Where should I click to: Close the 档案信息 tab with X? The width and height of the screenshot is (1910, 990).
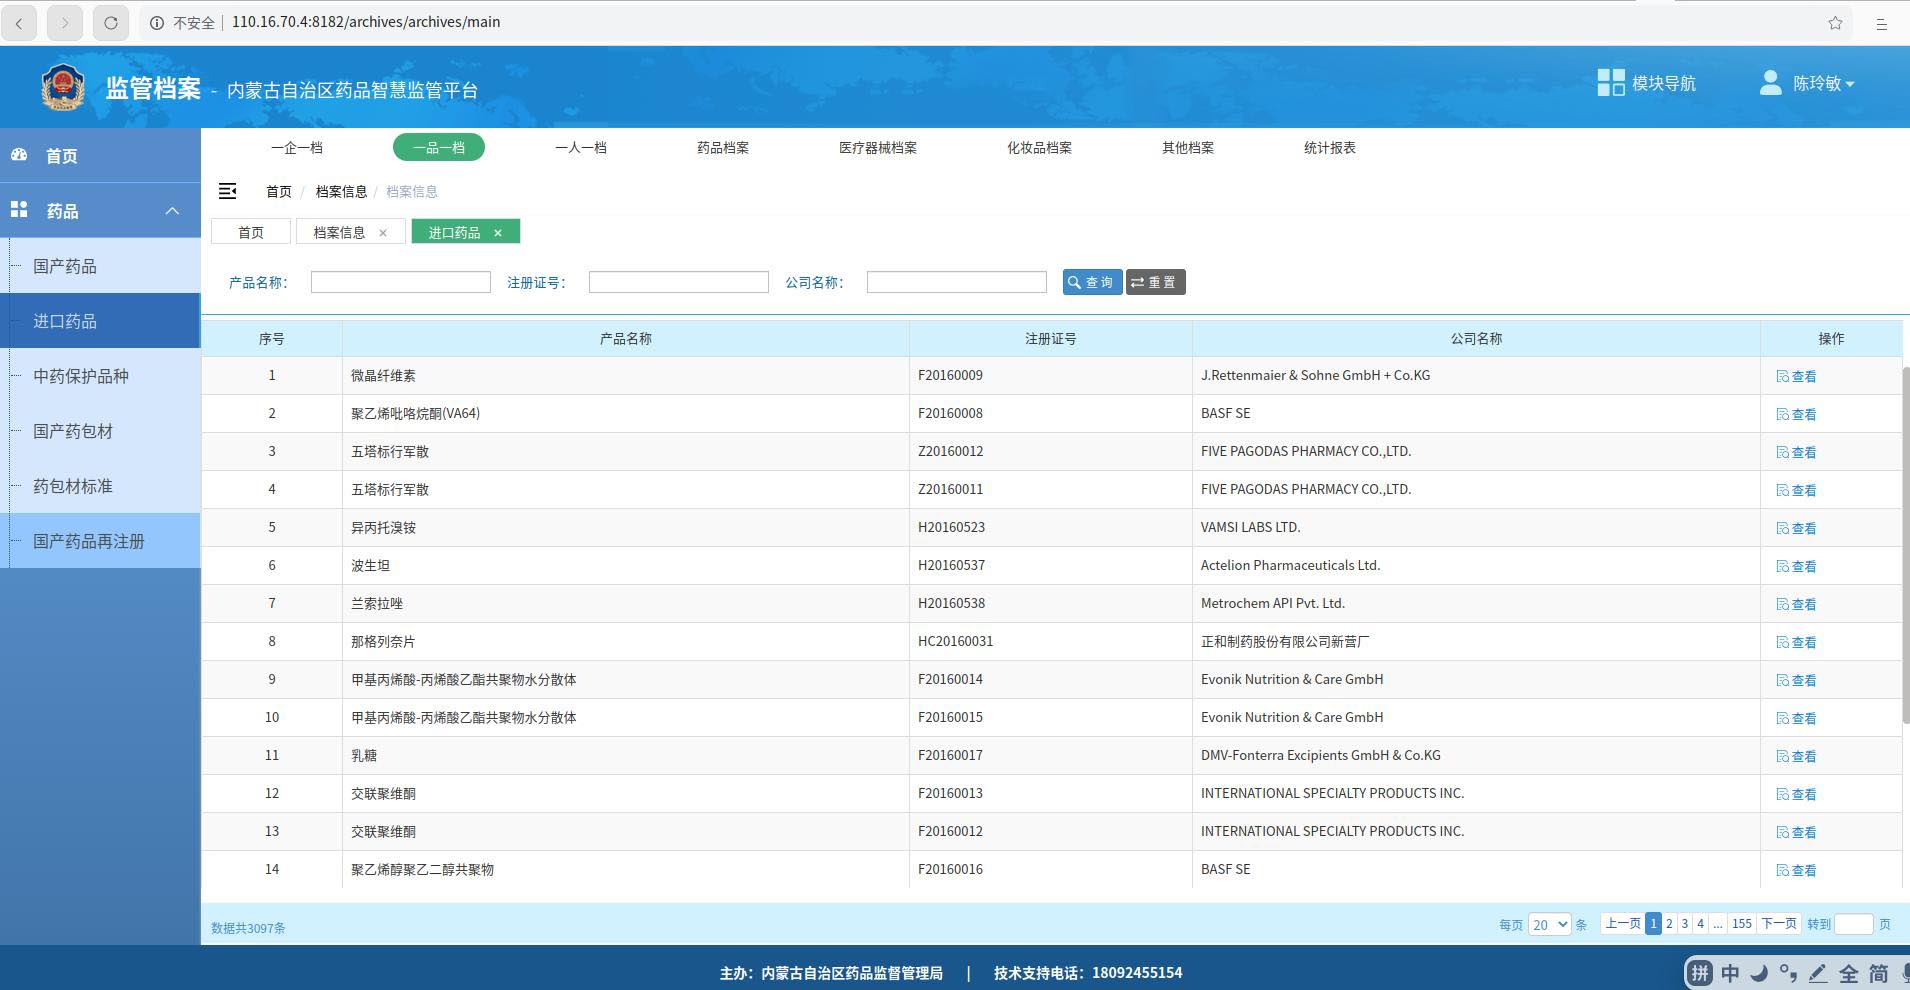point(383,233)
